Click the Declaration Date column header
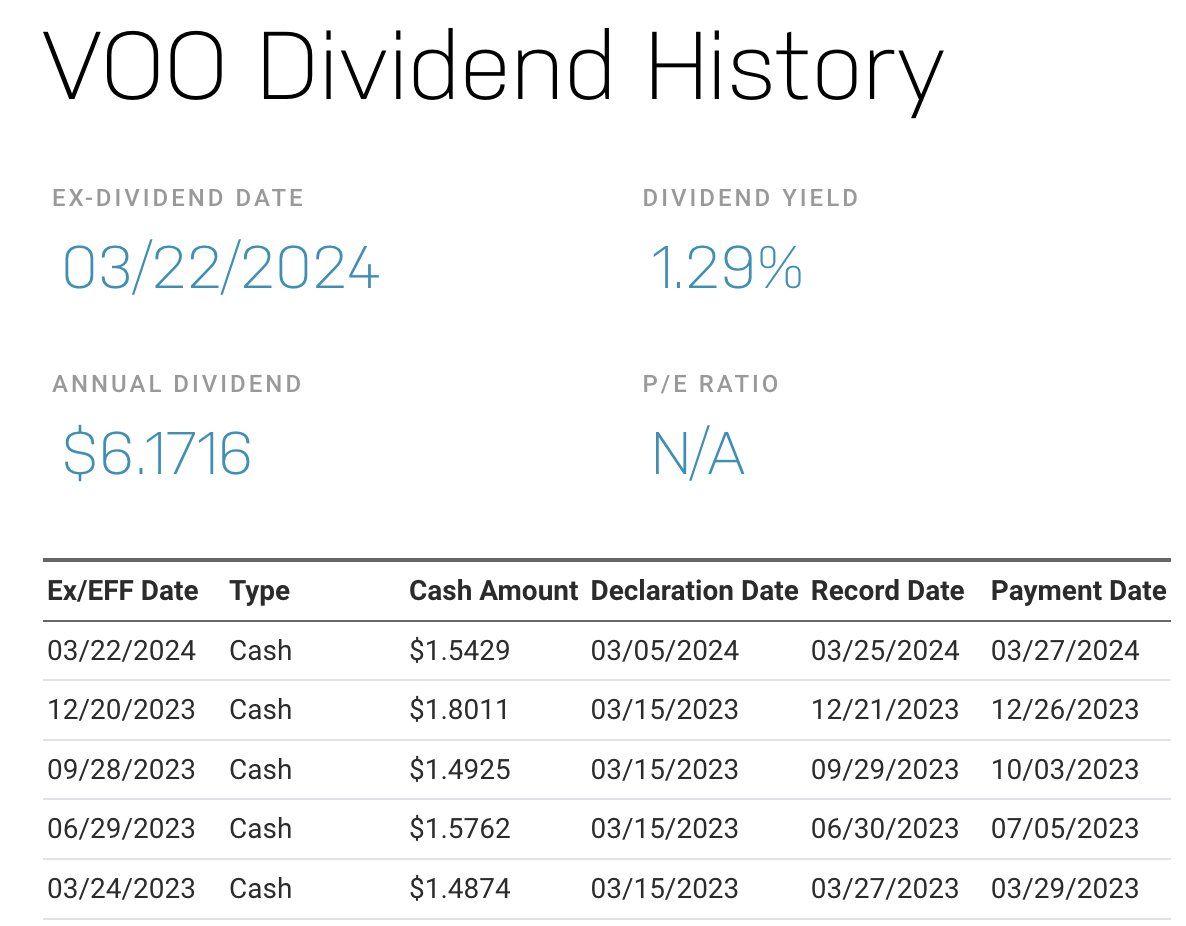This screenshot has height=926, width=1186. (x=694, y=591)
